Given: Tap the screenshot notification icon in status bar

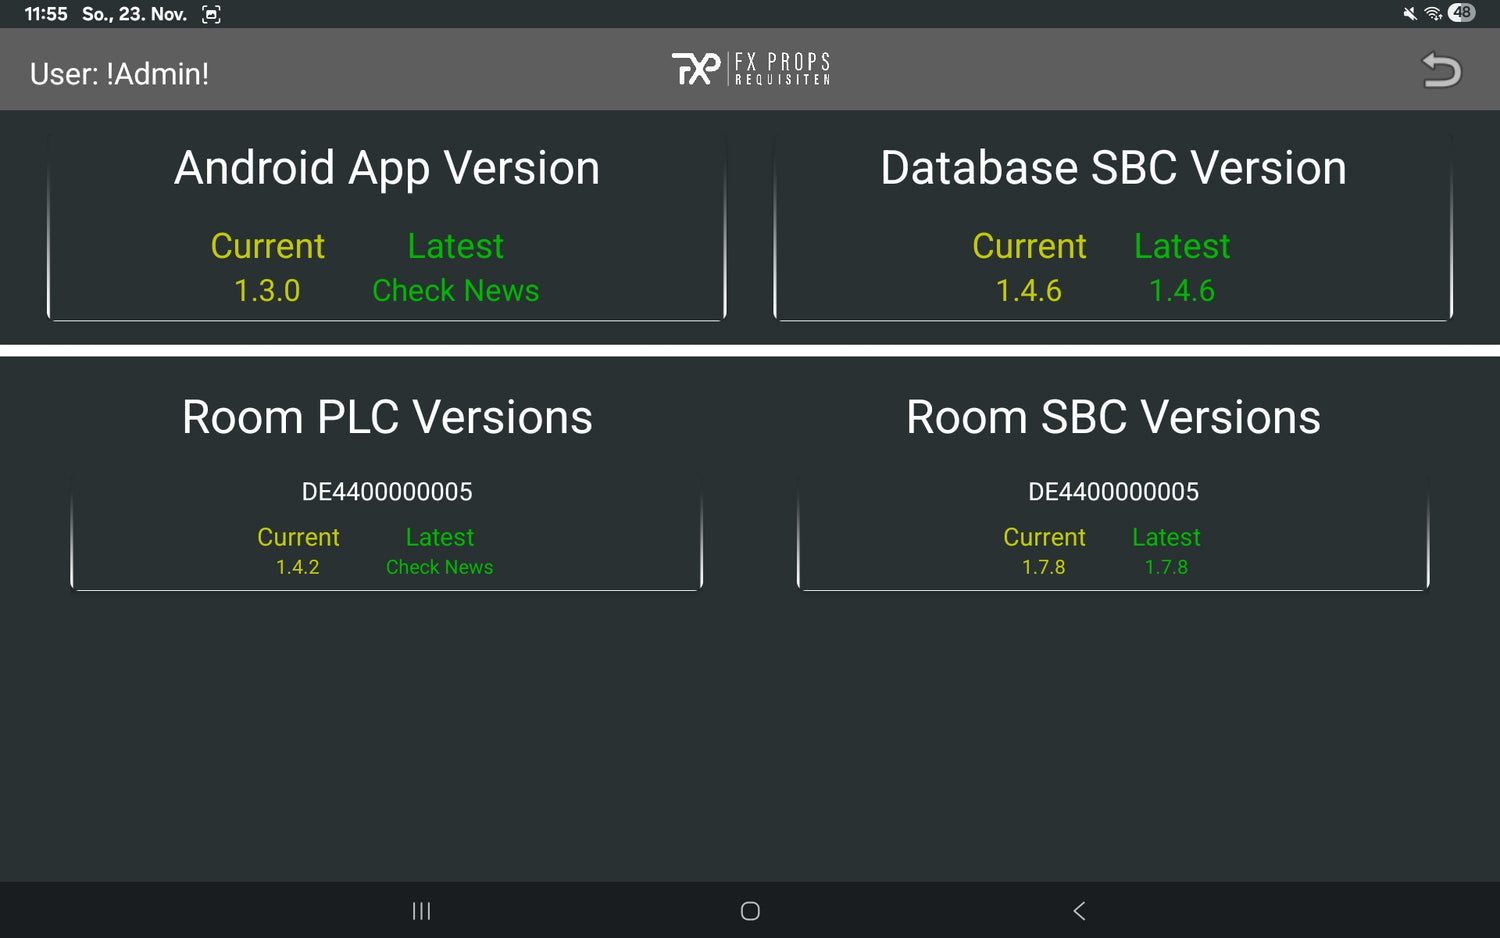Looking at the screenshot, I should coord(211,14).
